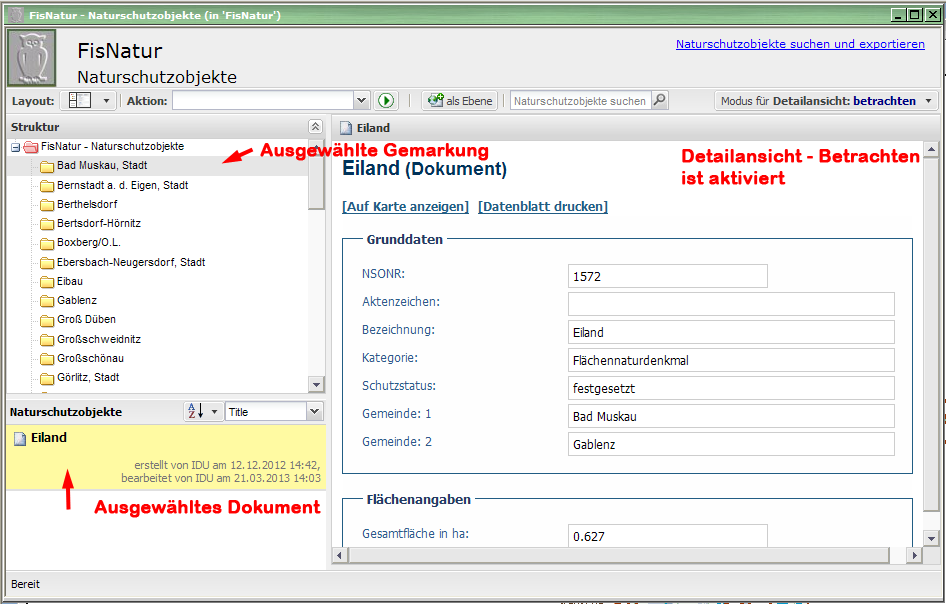Click 'Datenblatt drucken' link
The image size is (946, 604).
(542, 207)
